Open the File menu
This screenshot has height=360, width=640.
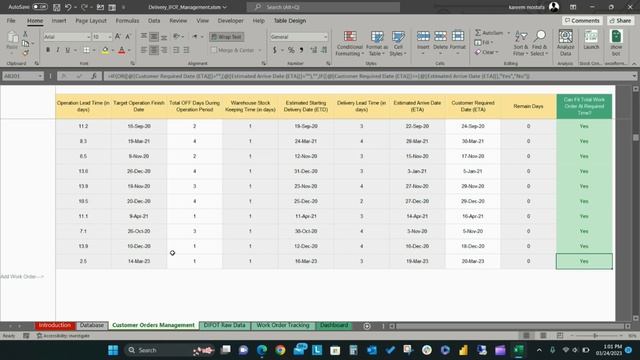(11, 20)
